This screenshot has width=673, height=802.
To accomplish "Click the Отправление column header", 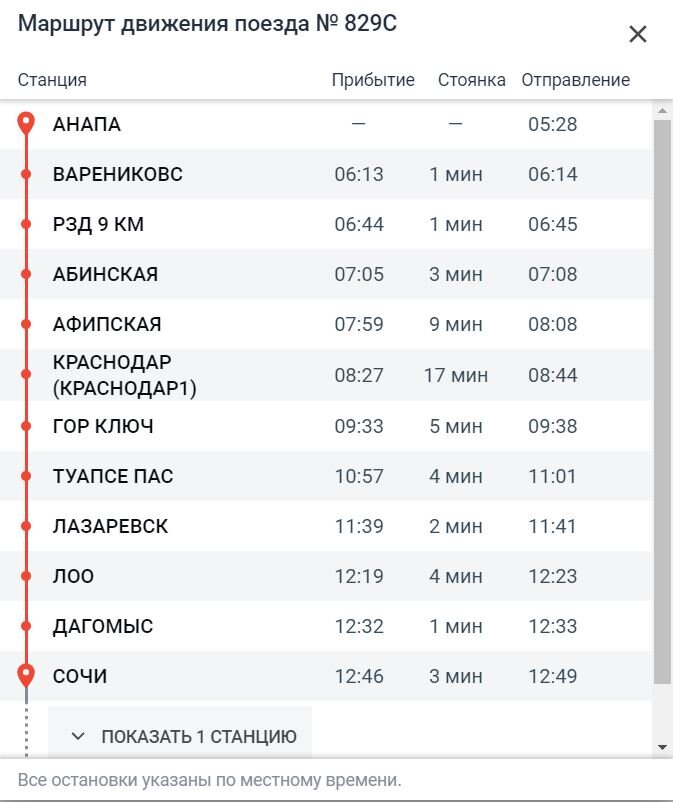I will click(x=575, y=80).
